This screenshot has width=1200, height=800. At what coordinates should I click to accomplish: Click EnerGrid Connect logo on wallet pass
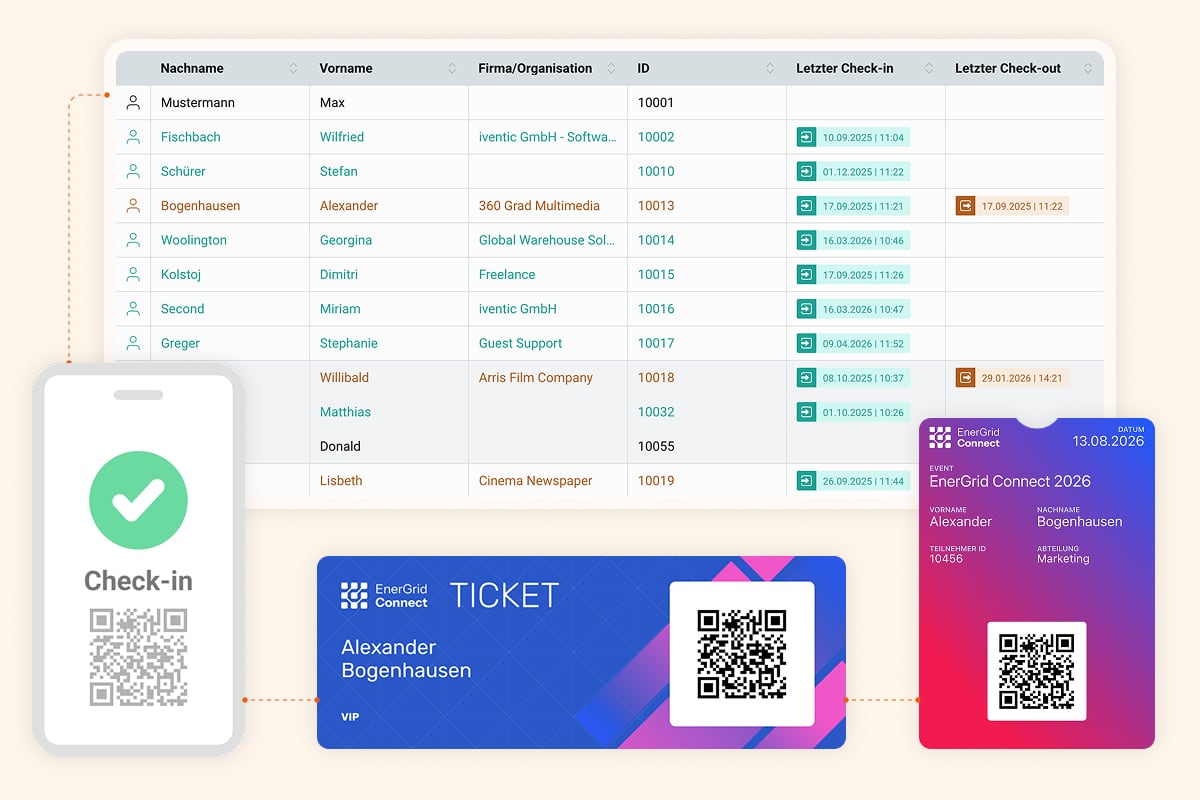[964, 437]
